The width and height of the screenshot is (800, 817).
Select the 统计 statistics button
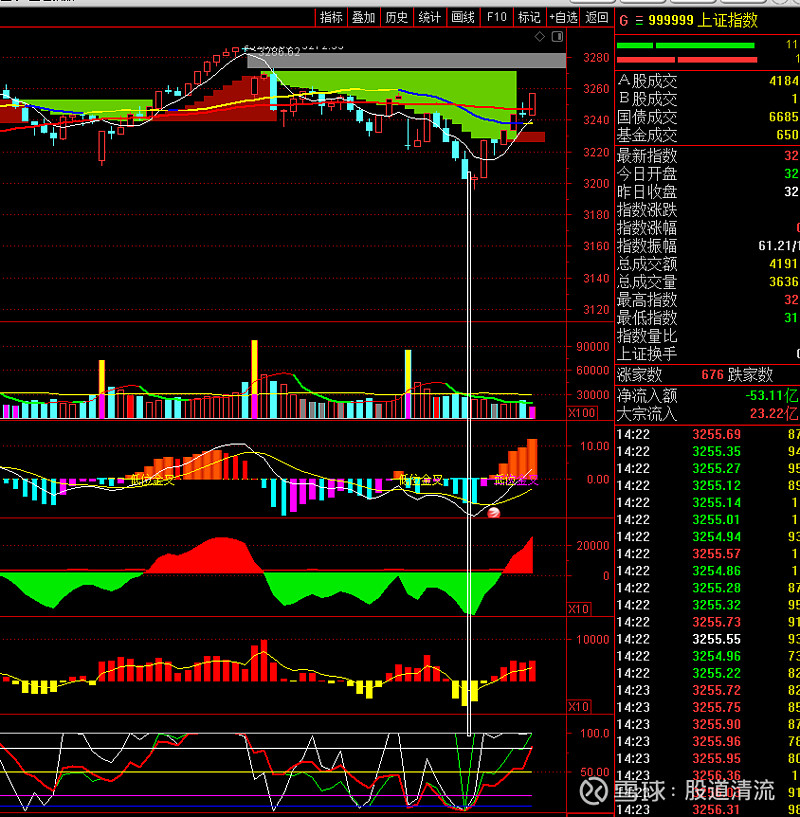point(430,17)
